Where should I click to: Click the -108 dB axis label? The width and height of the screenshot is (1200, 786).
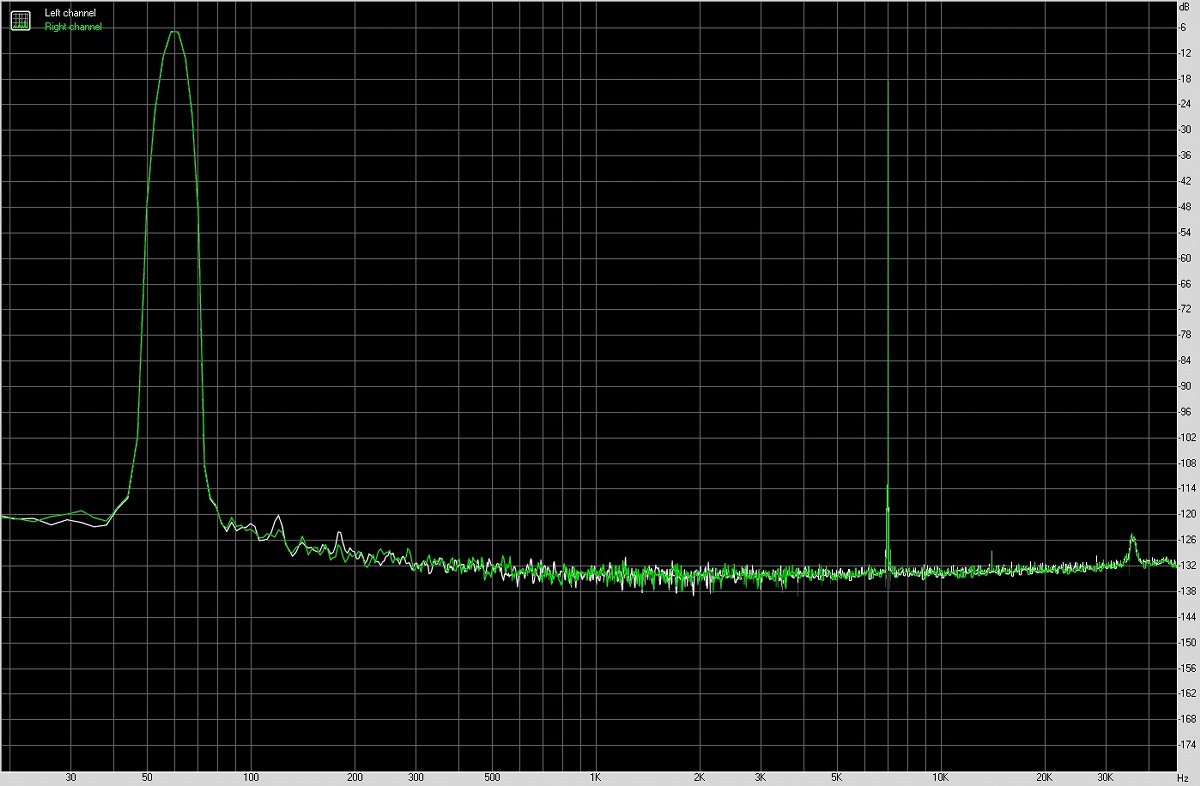1187,463
